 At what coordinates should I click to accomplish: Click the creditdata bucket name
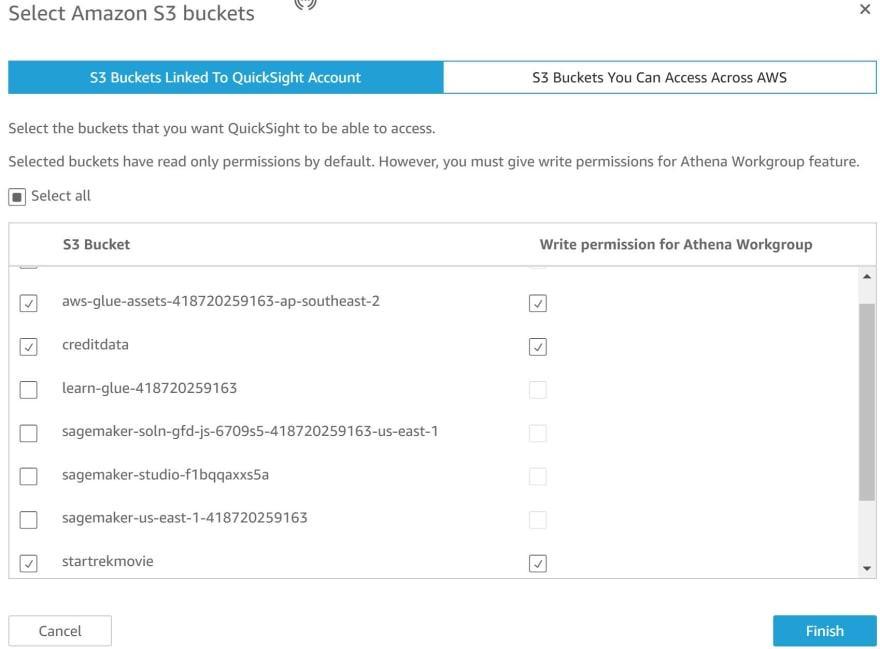95,345
